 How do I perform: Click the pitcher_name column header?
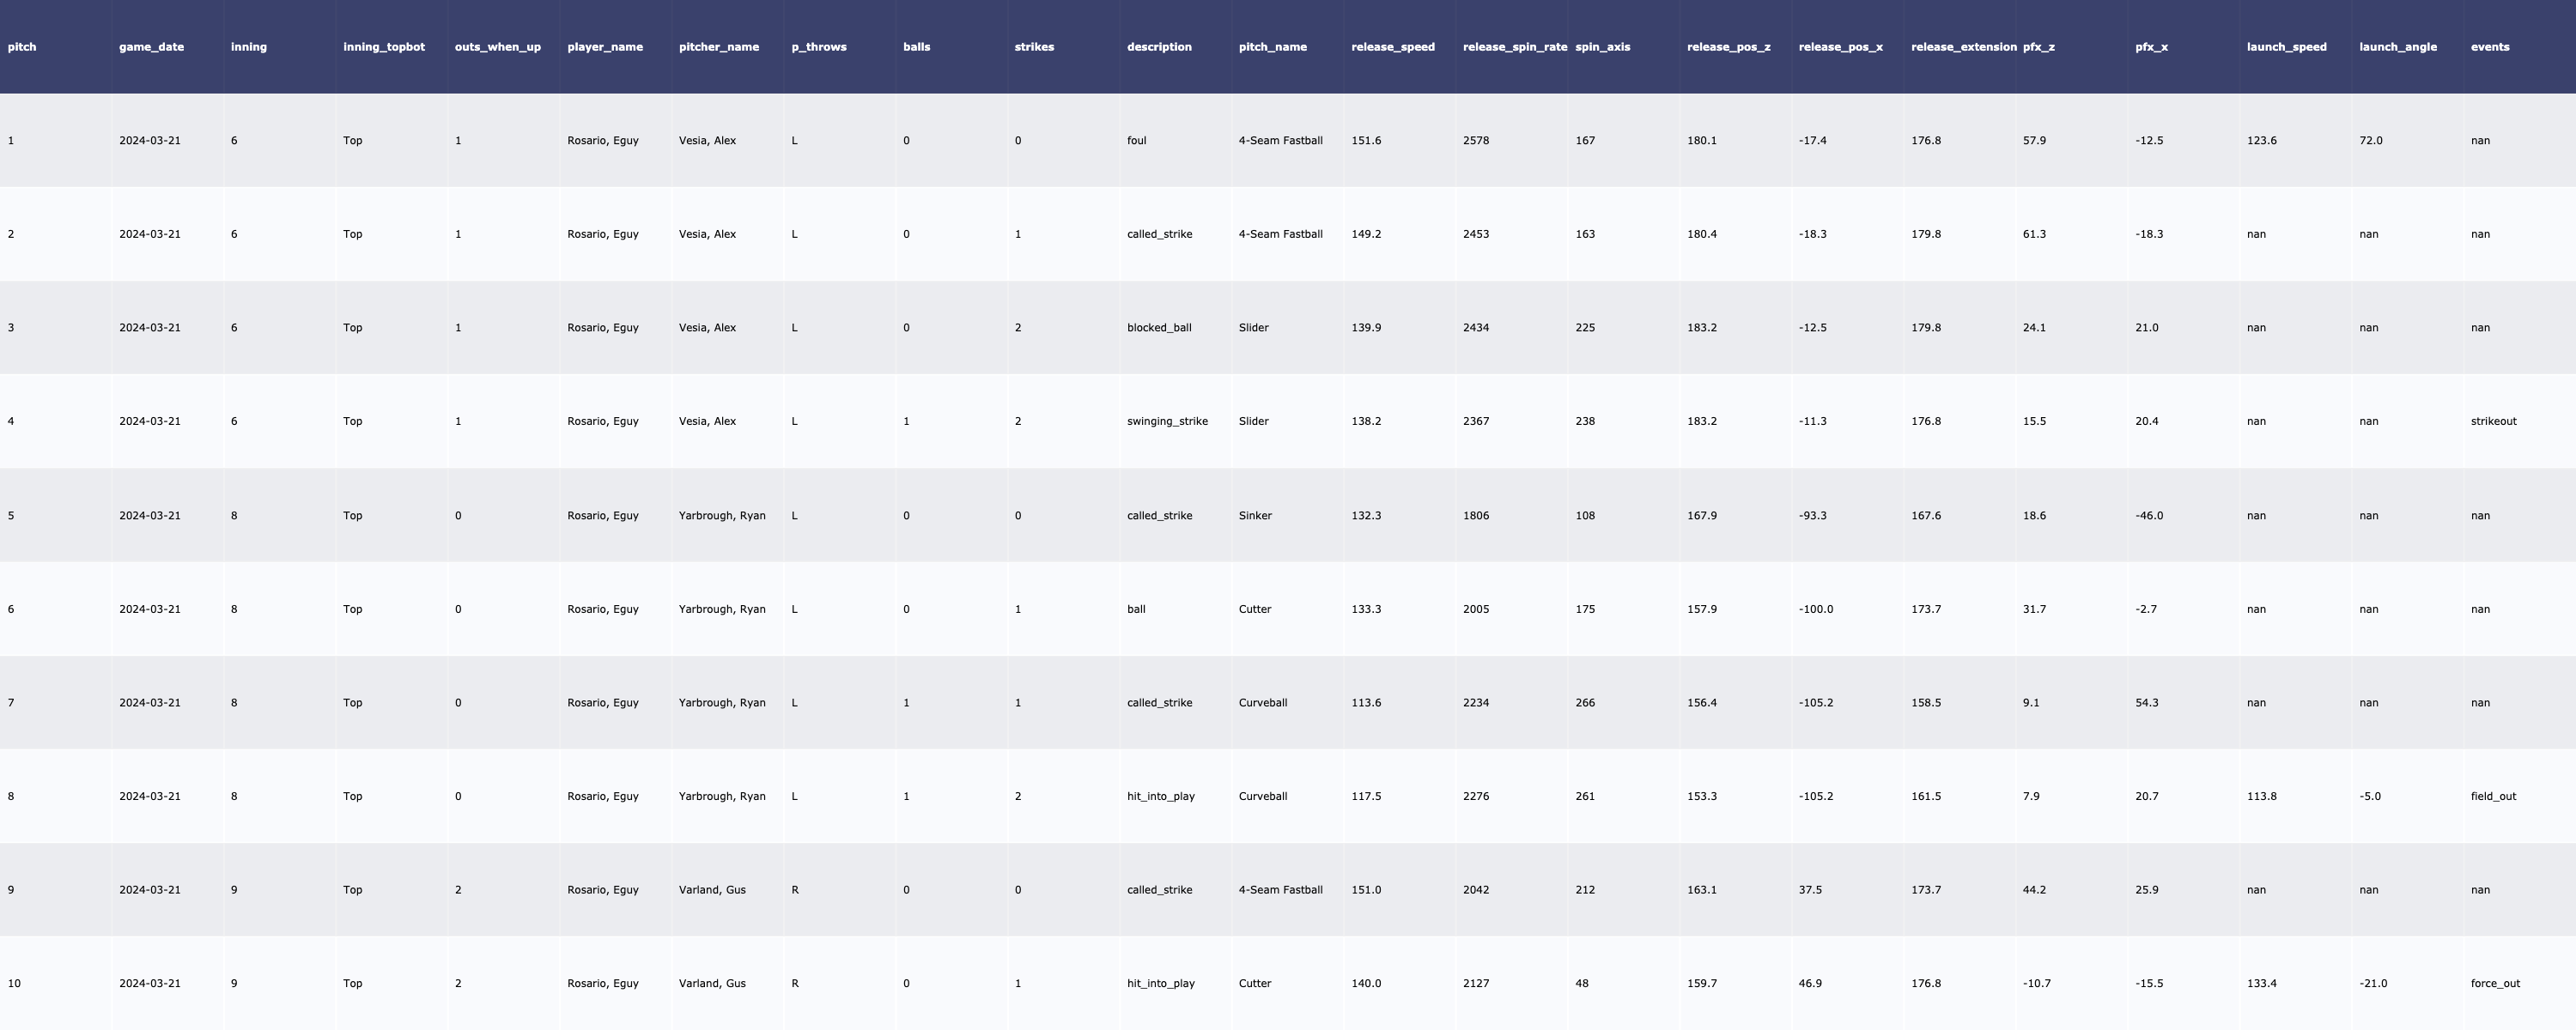click(x=718, y=47)
